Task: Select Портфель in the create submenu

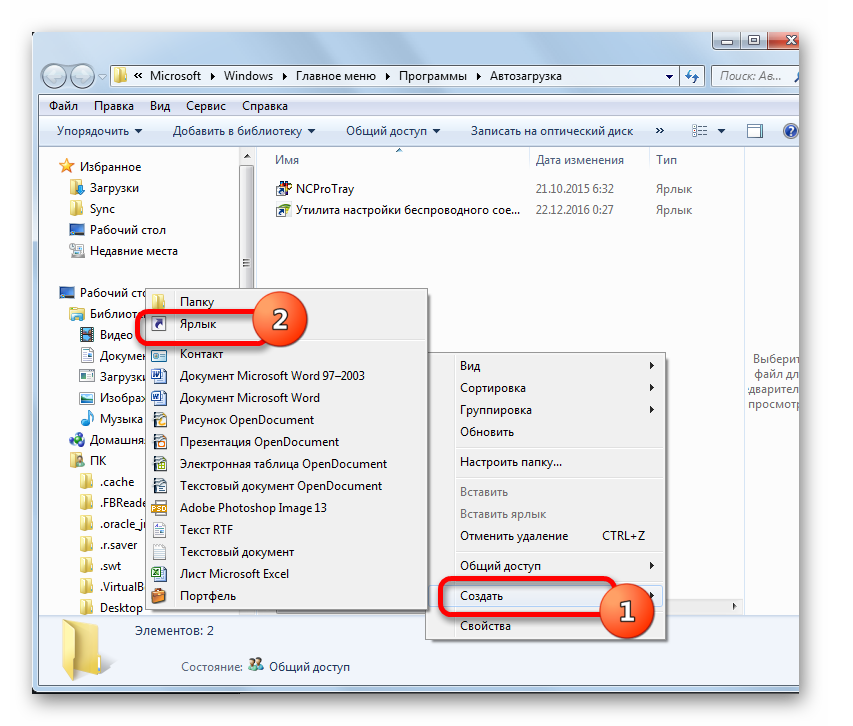Action: 207,596
